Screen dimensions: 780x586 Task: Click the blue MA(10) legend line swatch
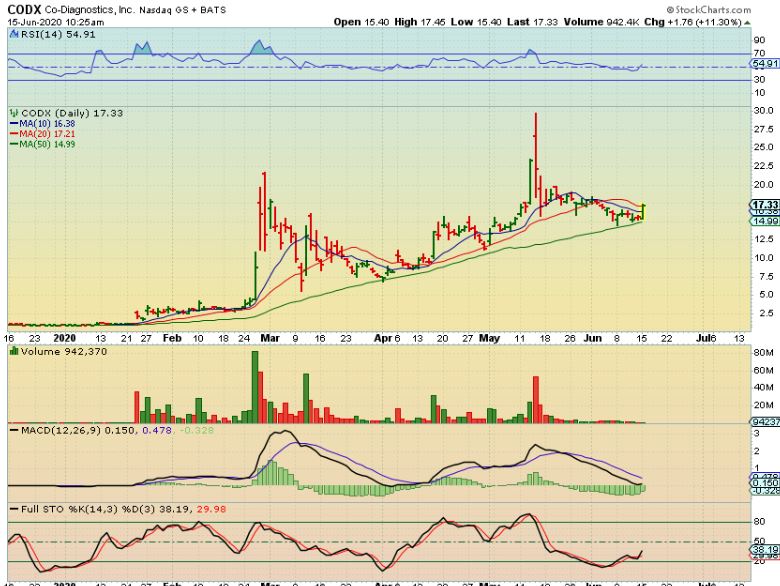click(14, 123)
